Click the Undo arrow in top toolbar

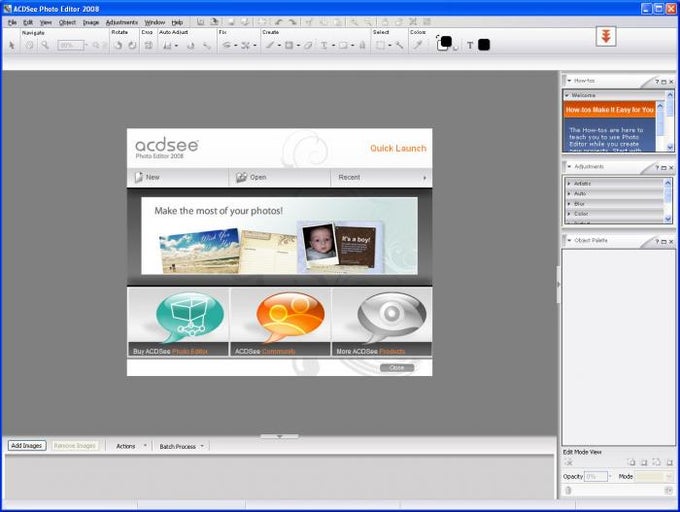pos(278,22)
